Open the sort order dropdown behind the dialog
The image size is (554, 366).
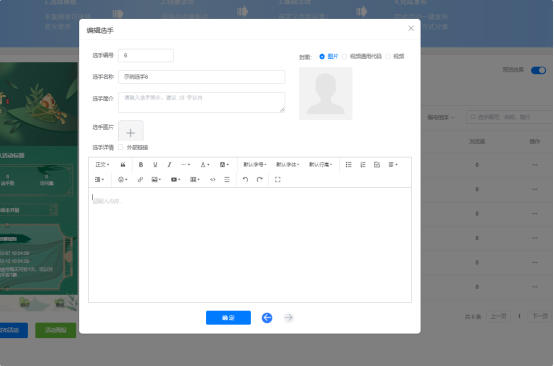coord(441,117)
